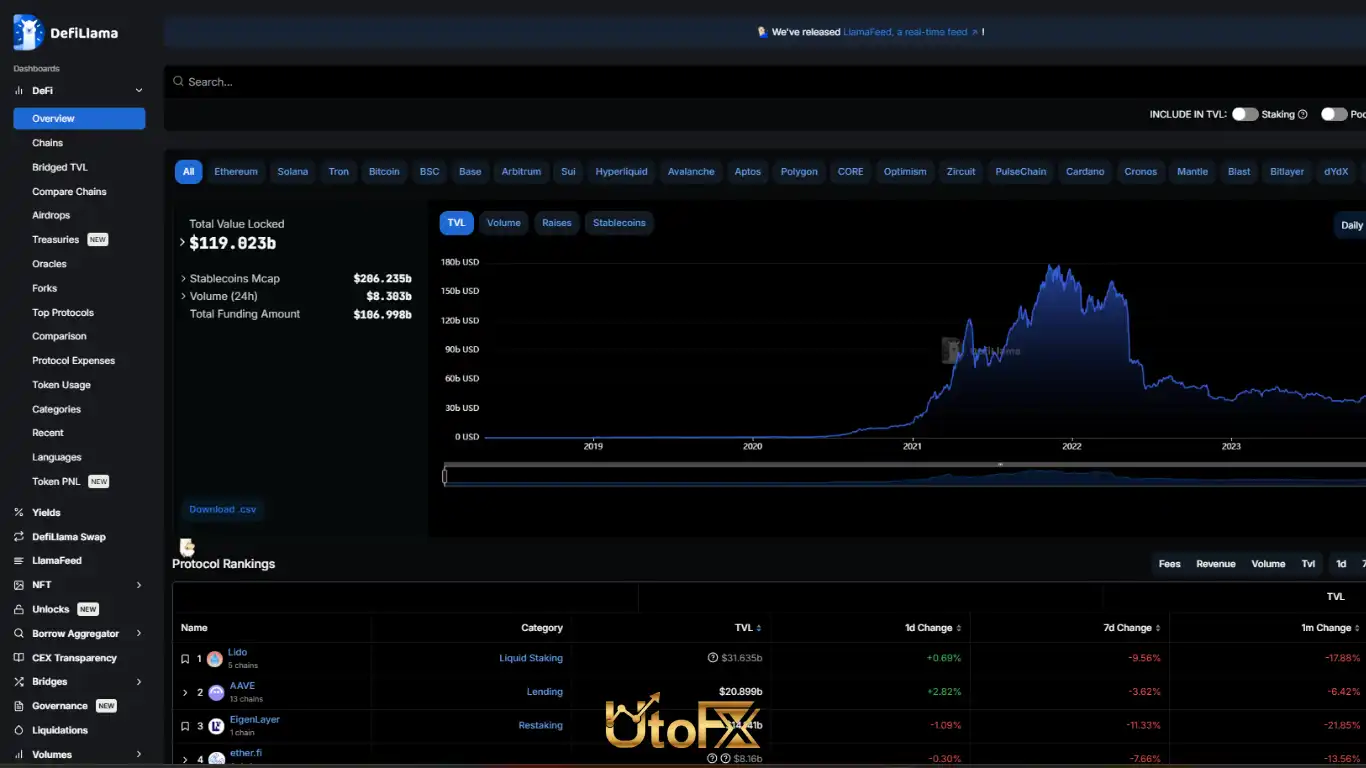
Task: Sort by 1d Change using its sort arrows
Action: 959,628
